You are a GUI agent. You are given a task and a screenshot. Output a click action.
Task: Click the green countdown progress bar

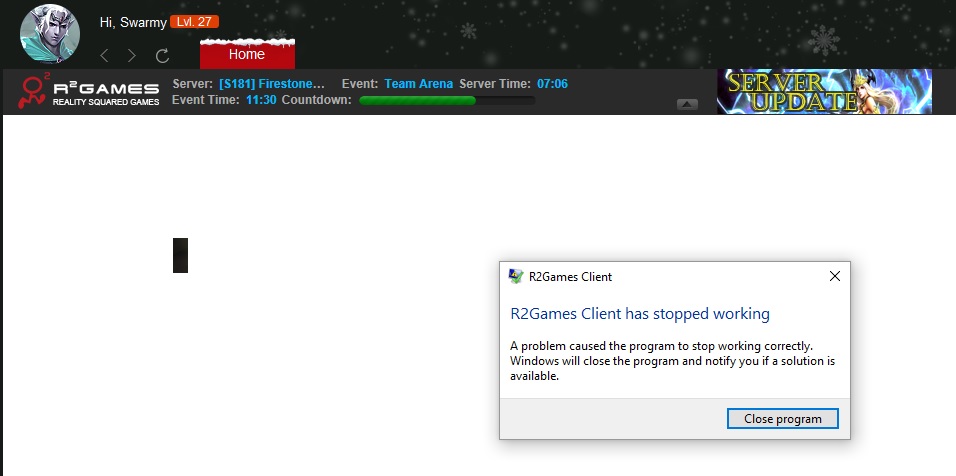(x=446, y=100)
